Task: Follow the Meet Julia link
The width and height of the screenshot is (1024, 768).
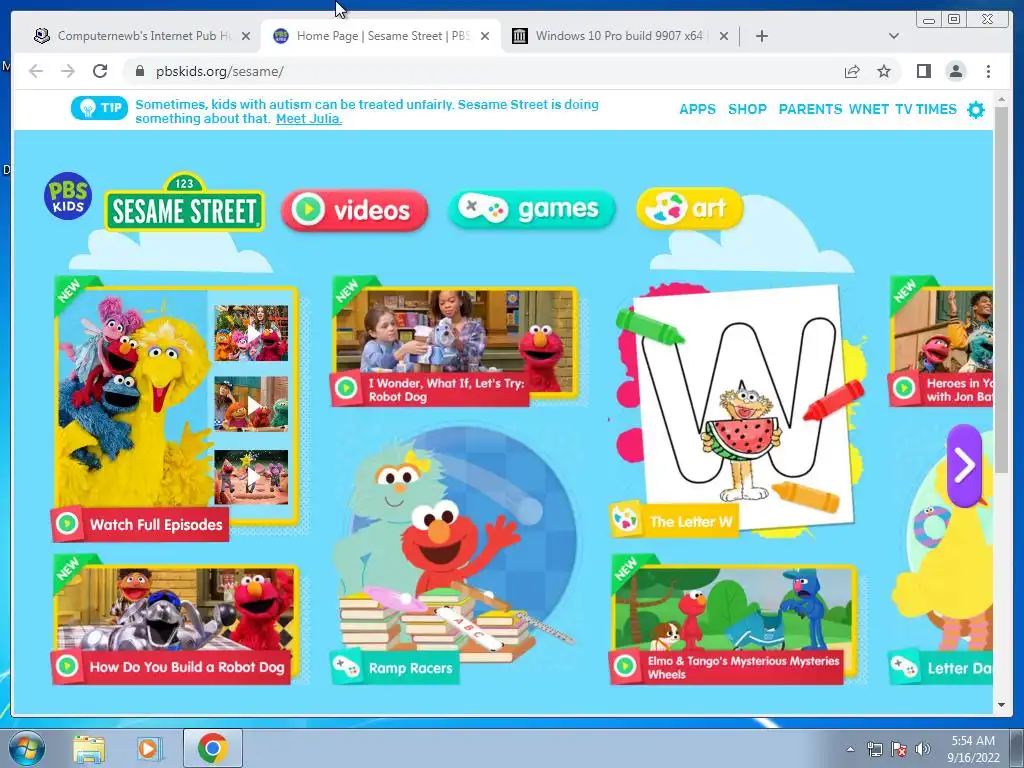Action: 309,119
